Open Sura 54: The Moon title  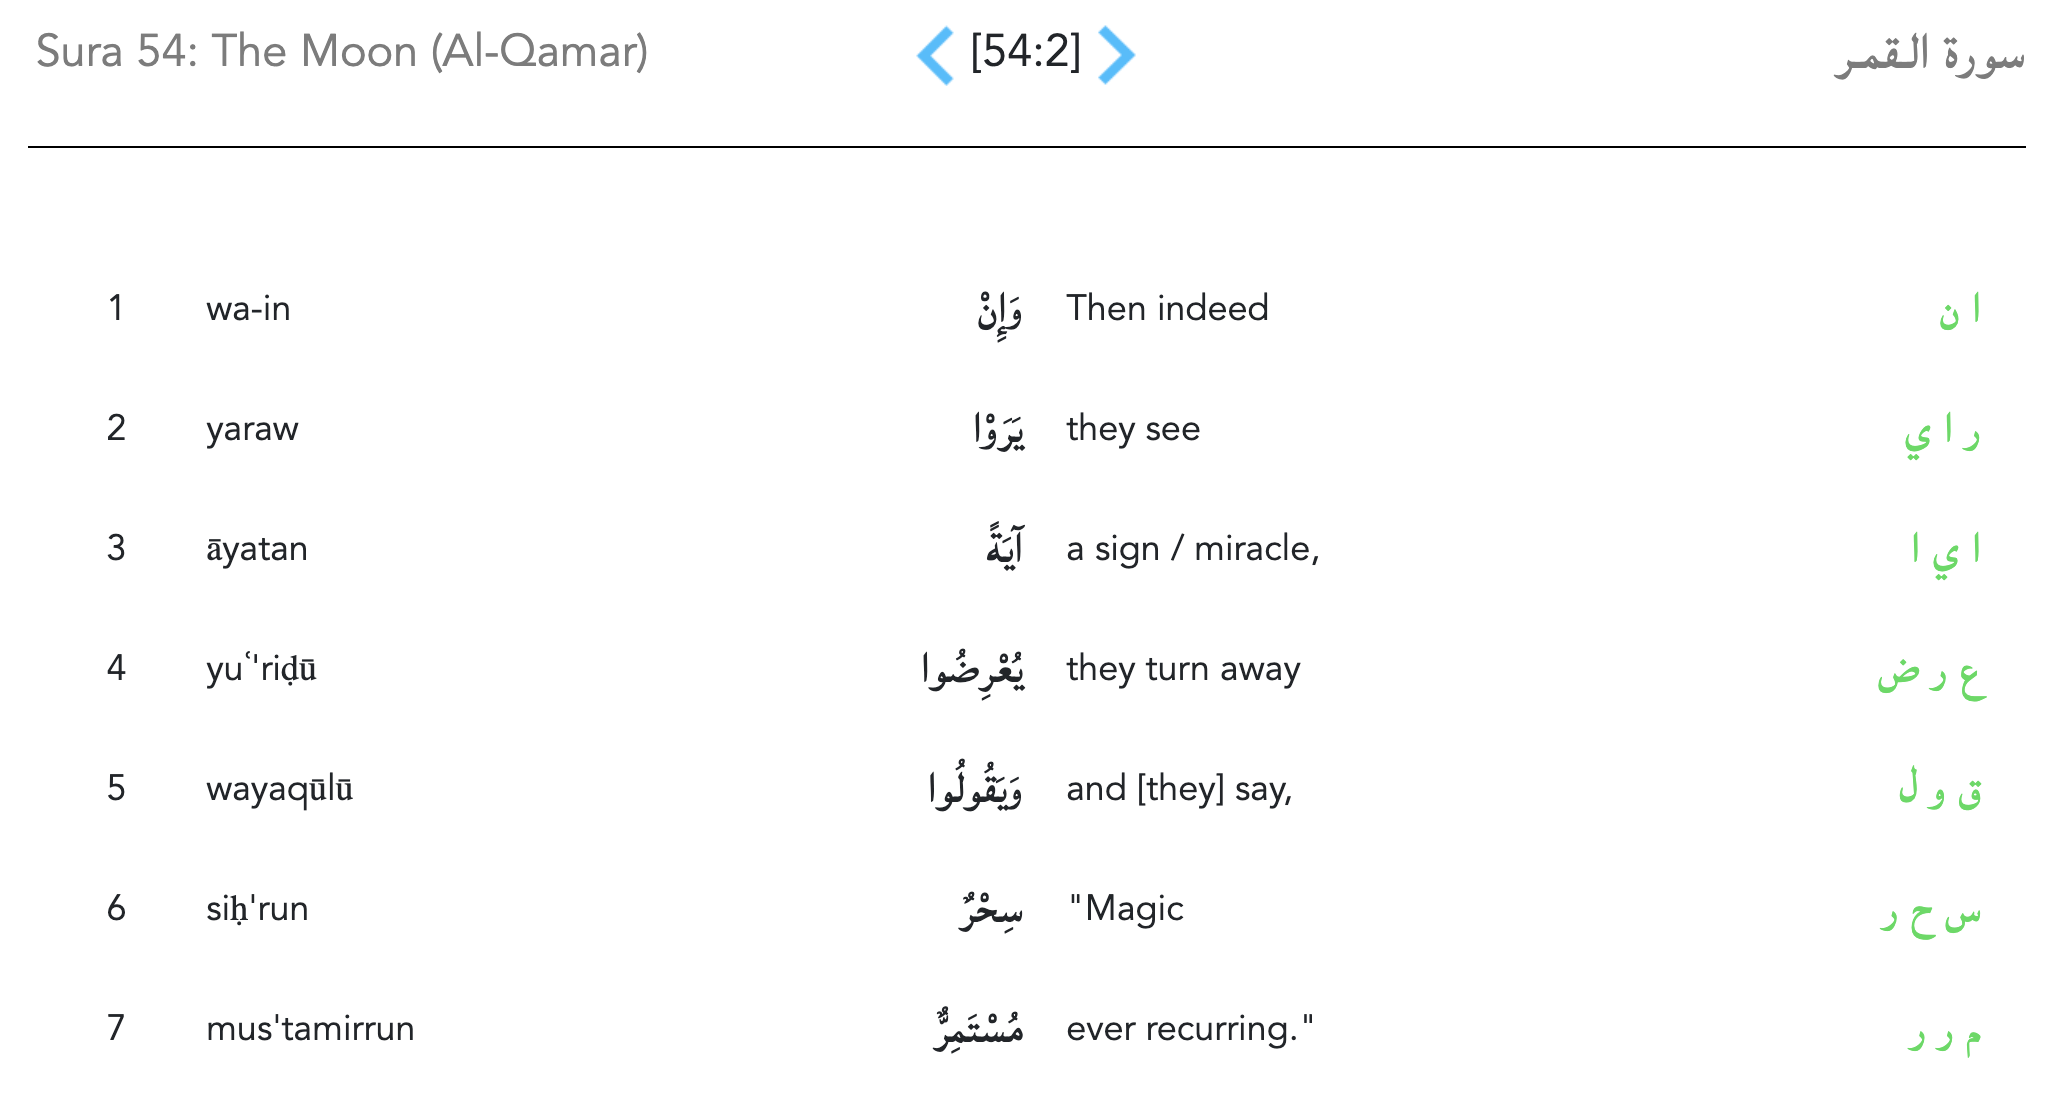coord(342,52)
